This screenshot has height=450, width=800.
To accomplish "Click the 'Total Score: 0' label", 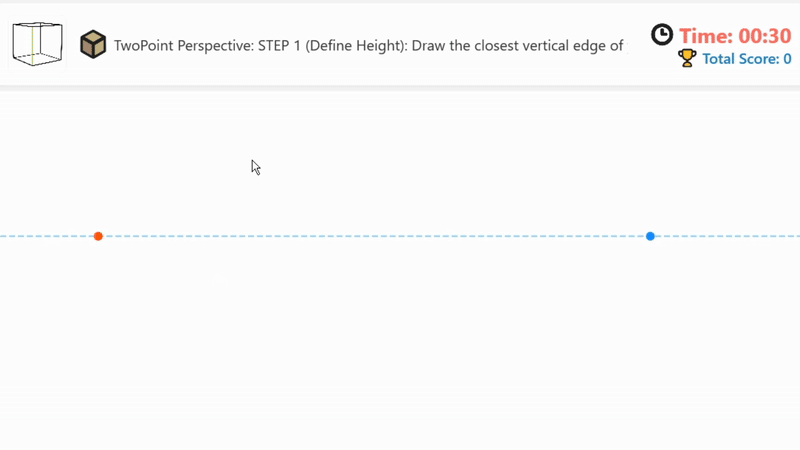I will [746, 59].
